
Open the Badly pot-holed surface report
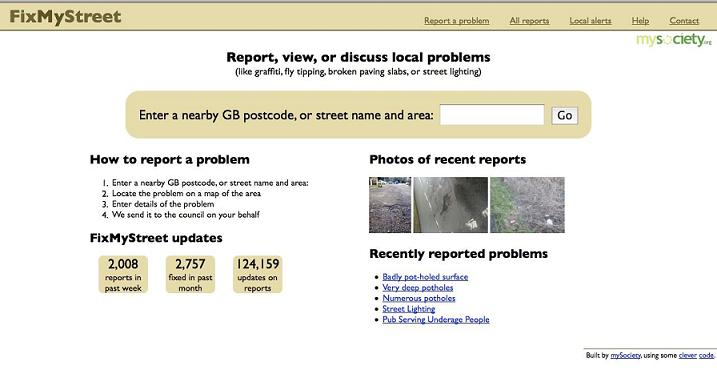(x=425, y=277)
